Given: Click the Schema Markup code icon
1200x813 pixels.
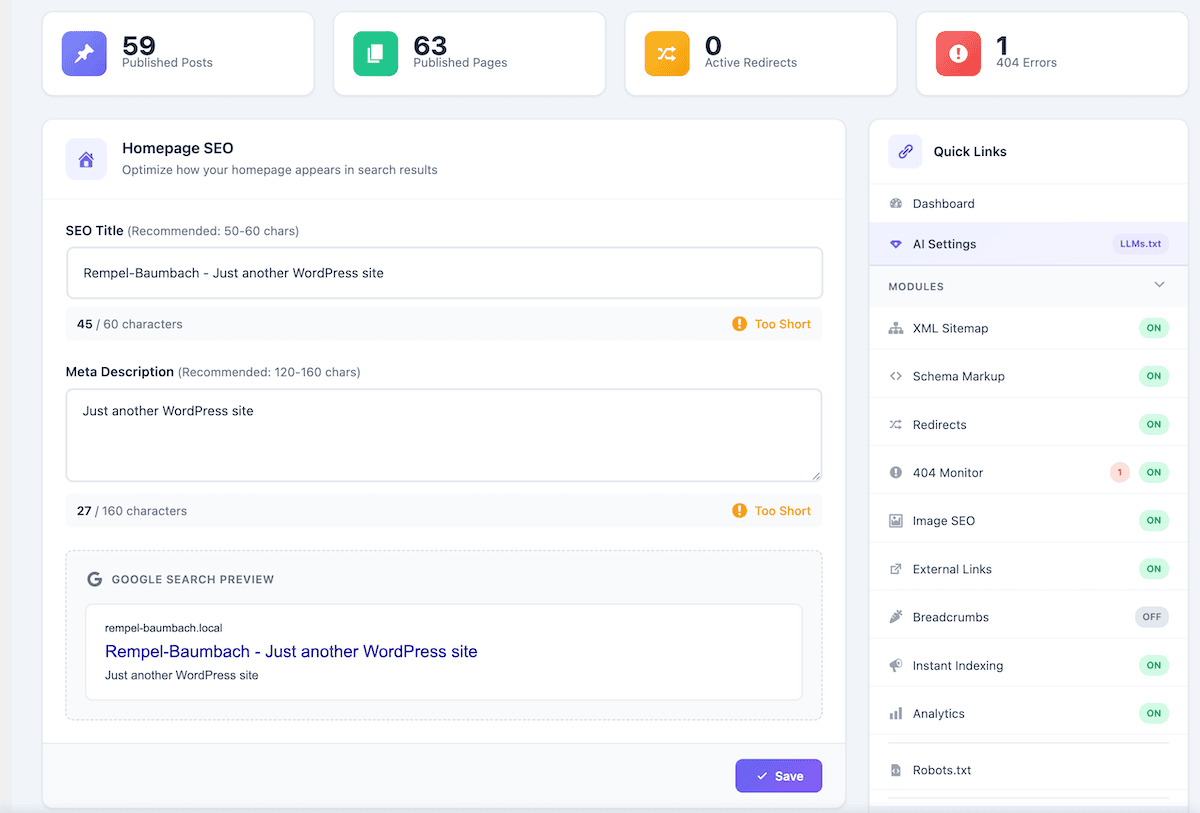Looking at the screenshot, I should pyautogui.click(x=895, y=376).
